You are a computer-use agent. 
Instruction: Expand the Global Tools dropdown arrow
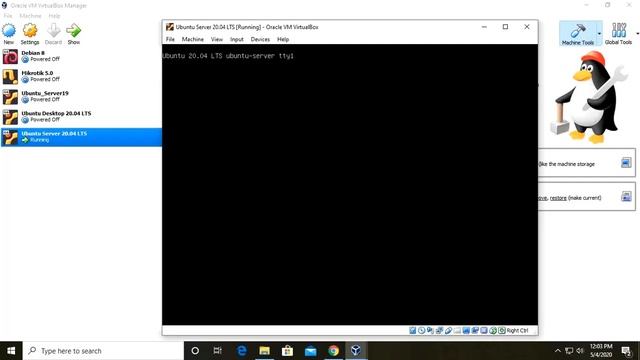[637, 33]
